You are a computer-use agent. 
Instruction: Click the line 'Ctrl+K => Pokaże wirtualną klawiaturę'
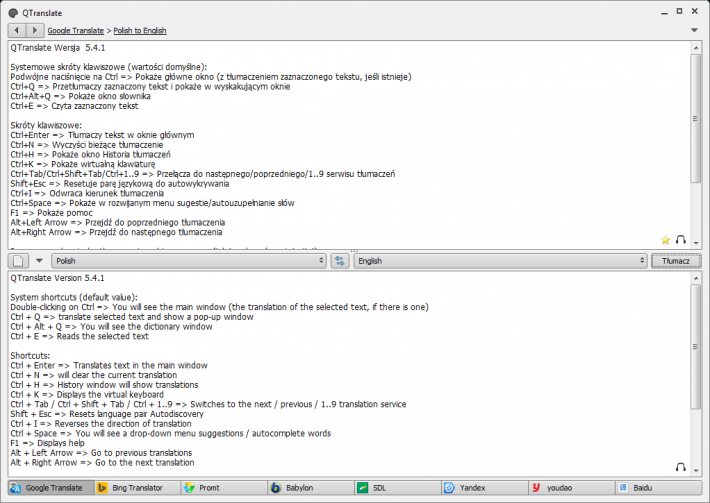click(83, 164)
